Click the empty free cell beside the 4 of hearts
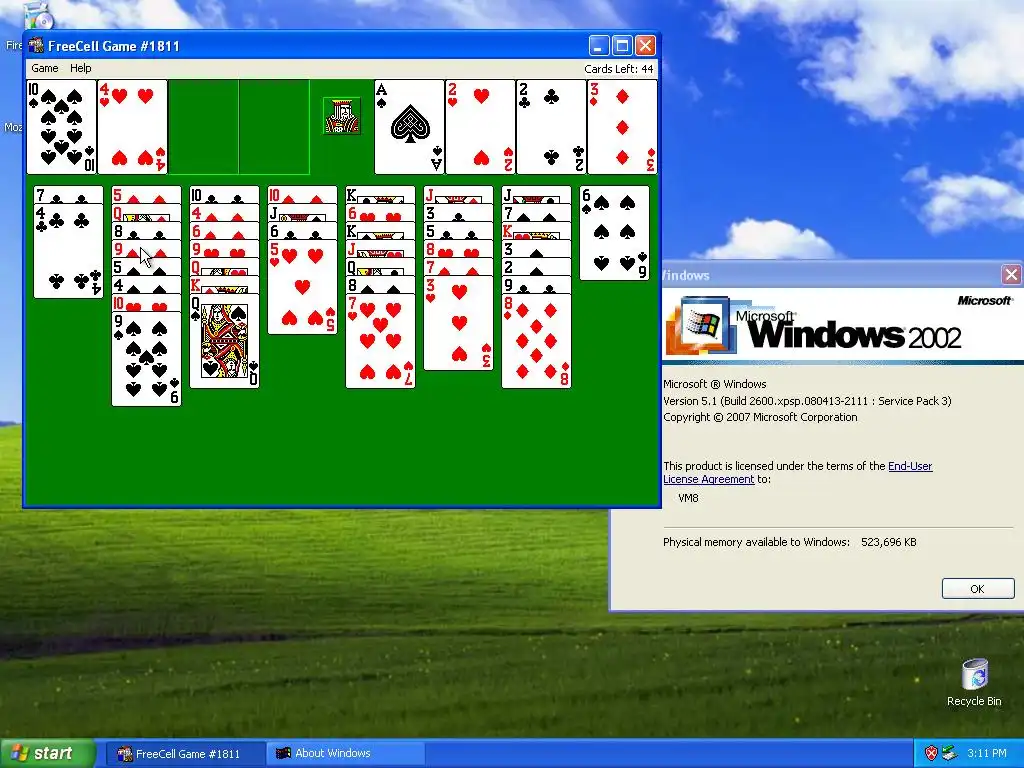This screenshot has width=1024, height=768. (203, 127)
